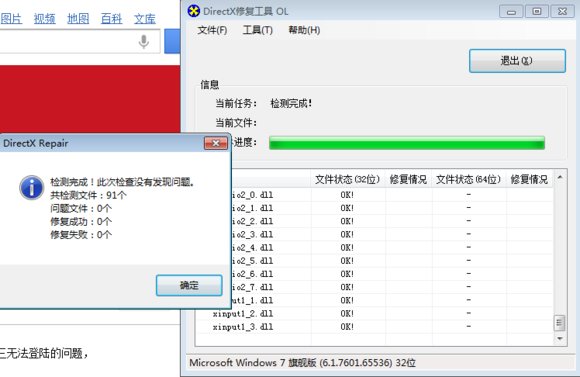The image size is (580, 377).
Task: Click the file list scroll up arrow
Action: coord(560,178)
